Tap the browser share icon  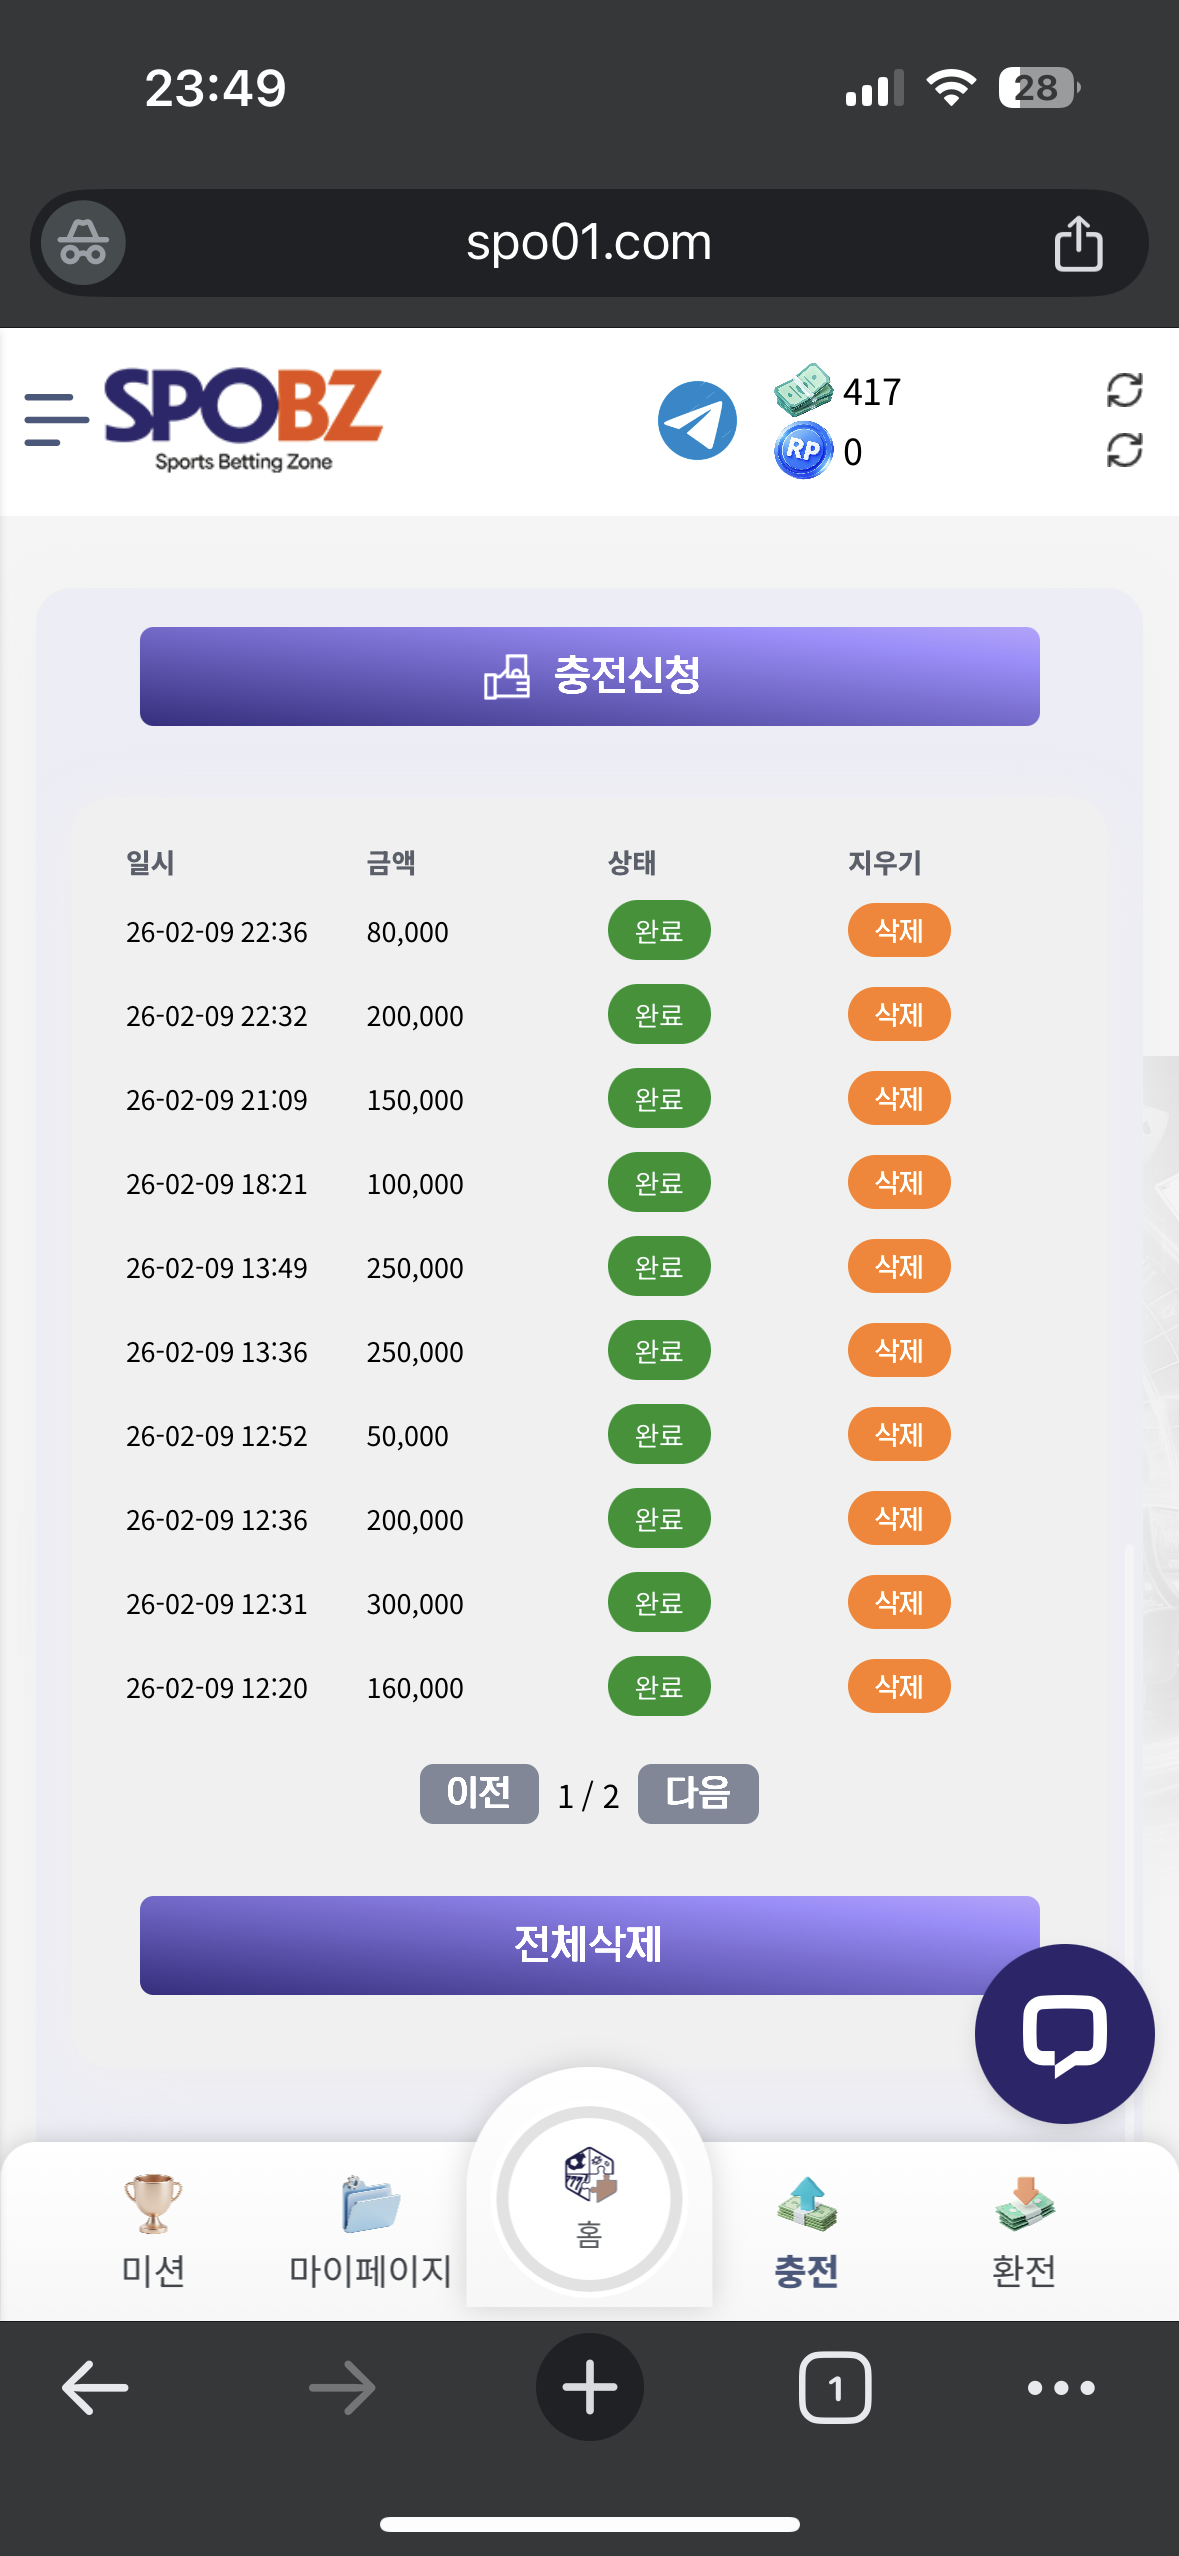point(1078,243)
